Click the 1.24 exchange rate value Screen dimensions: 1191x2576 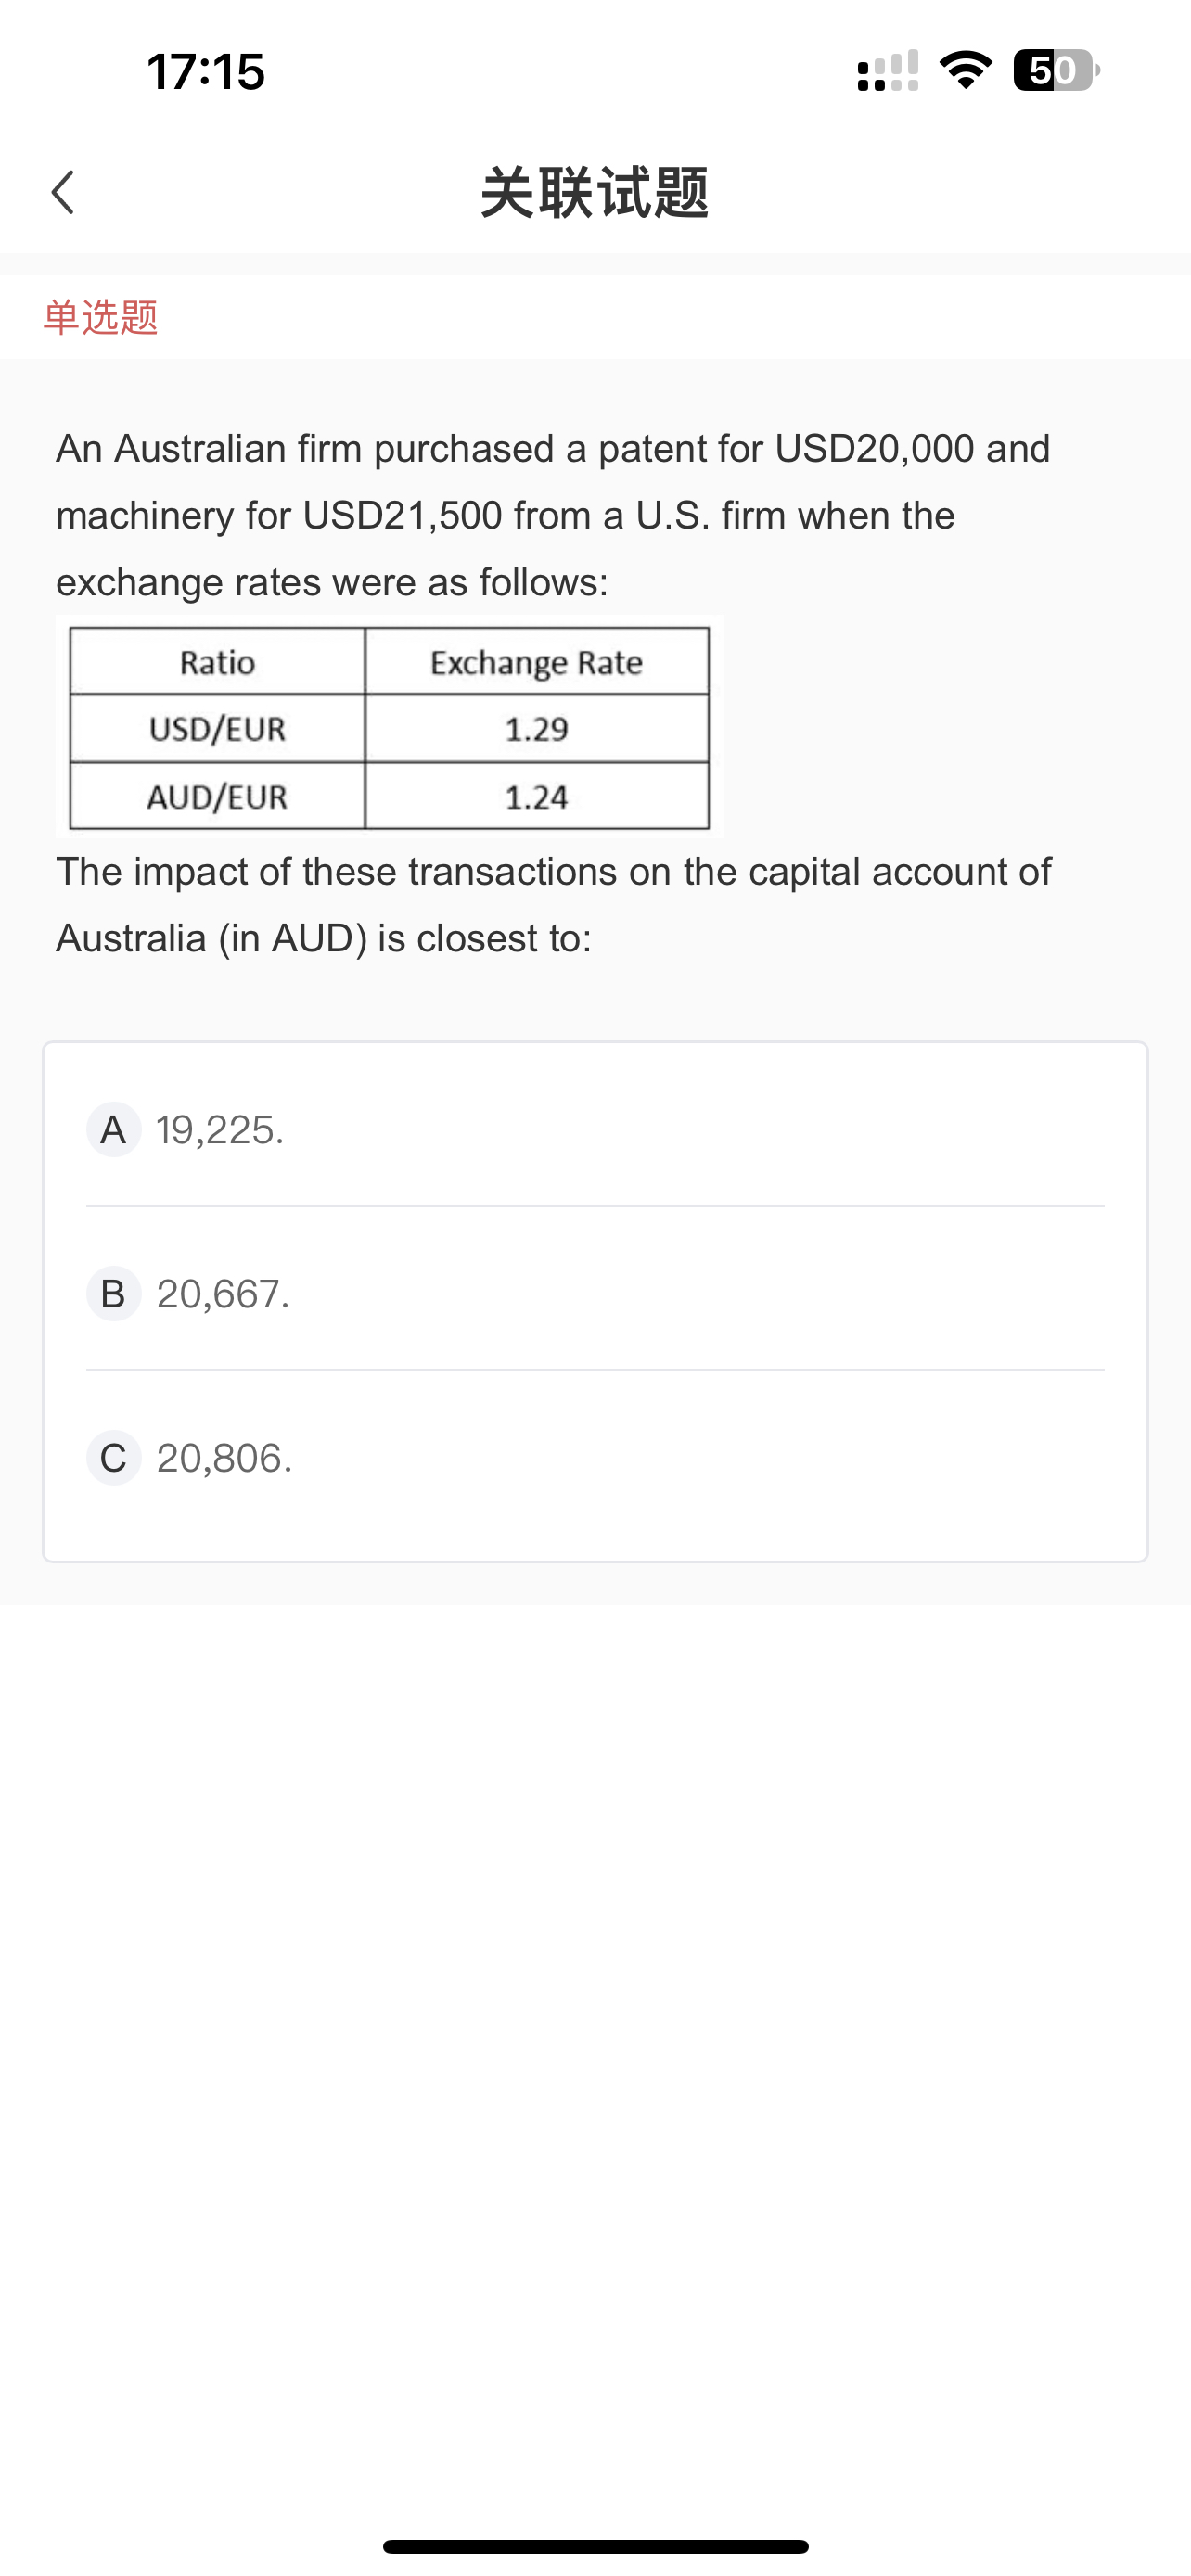[536, 797]
